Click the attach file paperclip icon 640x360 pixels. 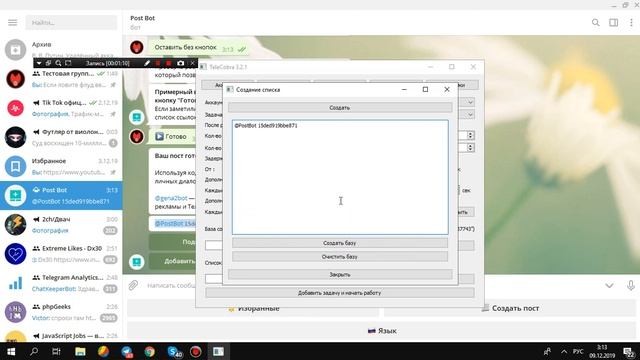tap(133, 285)
